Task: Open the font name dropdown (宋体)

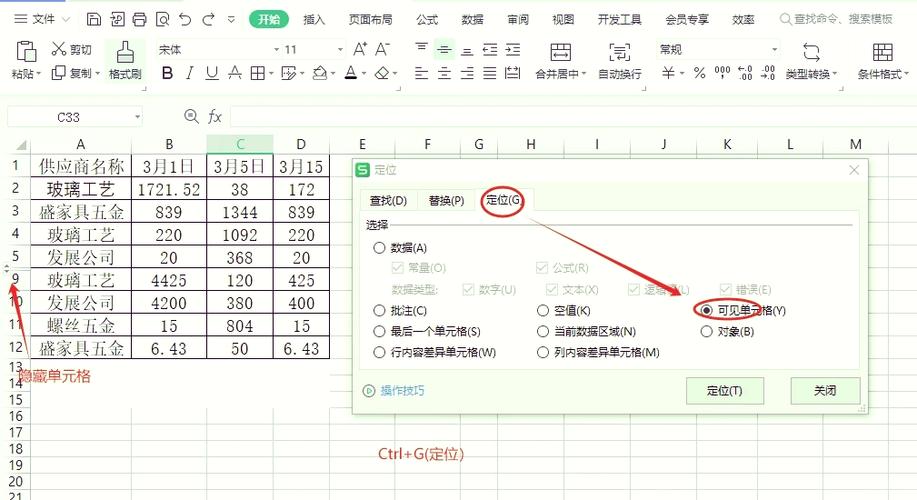Action: tap(277, 50)
